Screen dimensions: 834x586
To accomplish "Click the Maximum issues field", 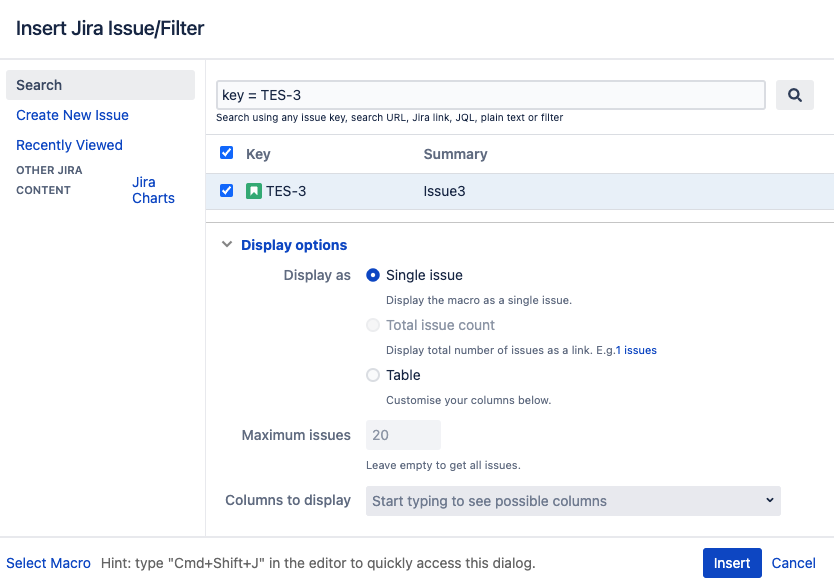I will point(403,435).
